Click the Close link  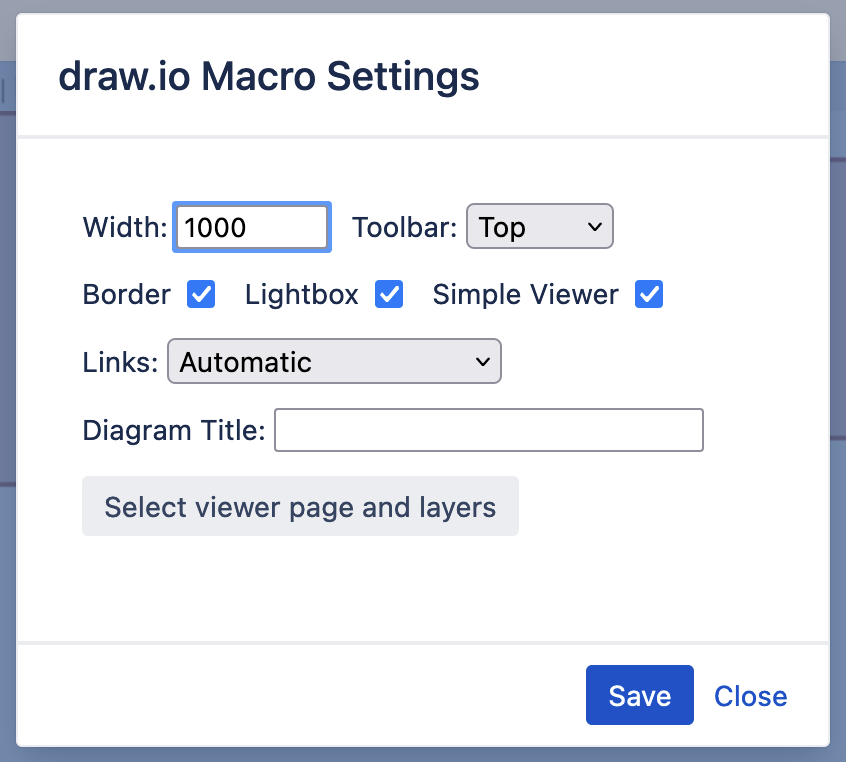(750, 695)
